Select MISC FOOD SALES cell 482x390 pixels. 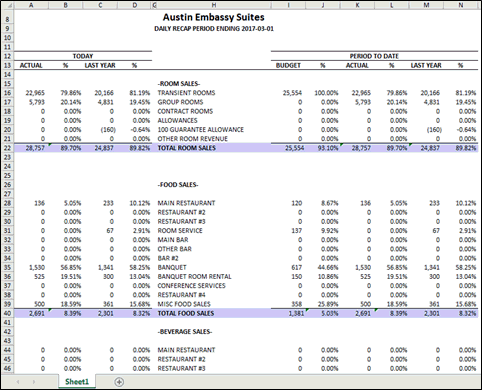click(x=184, y=304)
